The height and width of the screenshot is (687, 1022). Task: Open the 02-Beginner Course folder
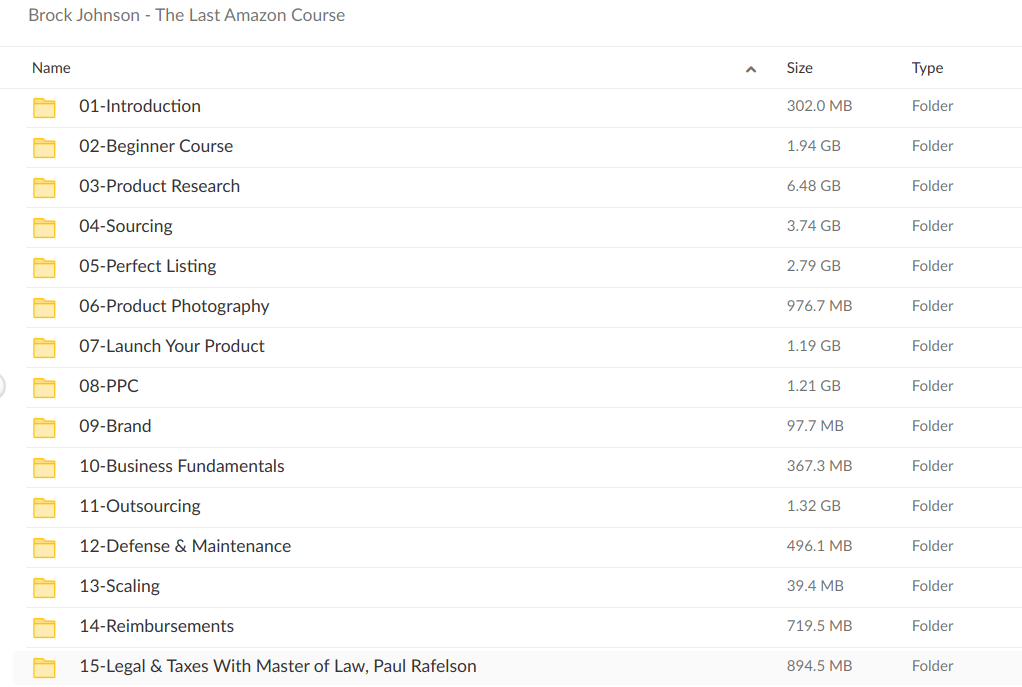point(156,146)
